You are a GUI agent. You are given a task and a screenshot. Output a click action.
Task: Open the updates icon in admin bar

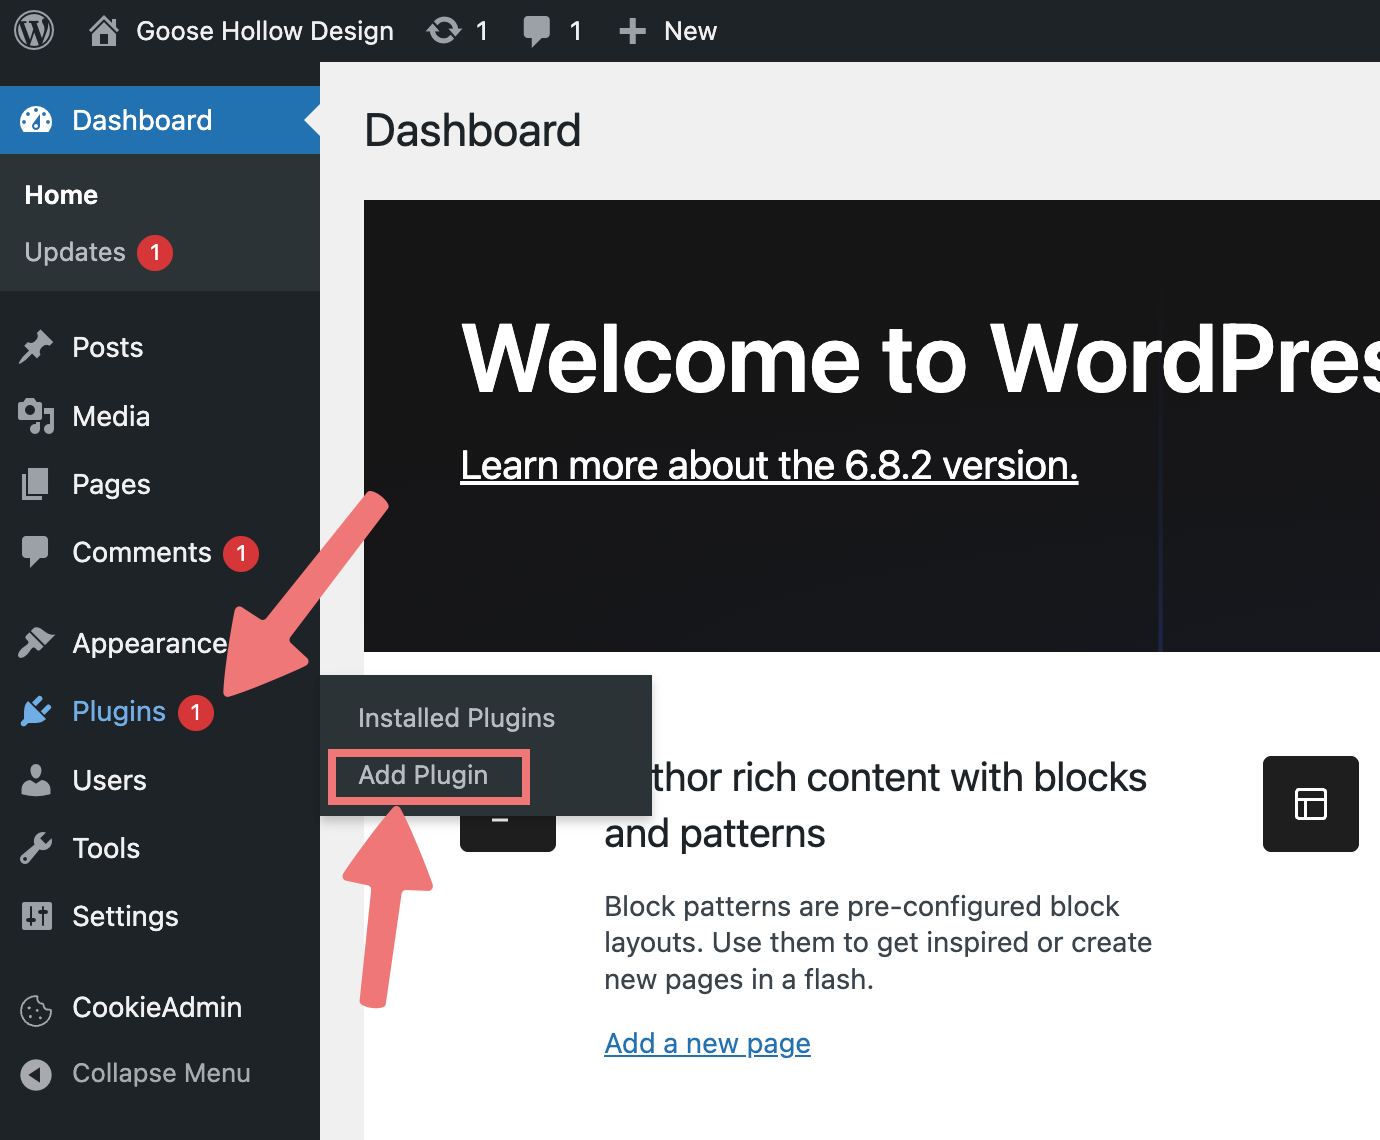(444, 31)
